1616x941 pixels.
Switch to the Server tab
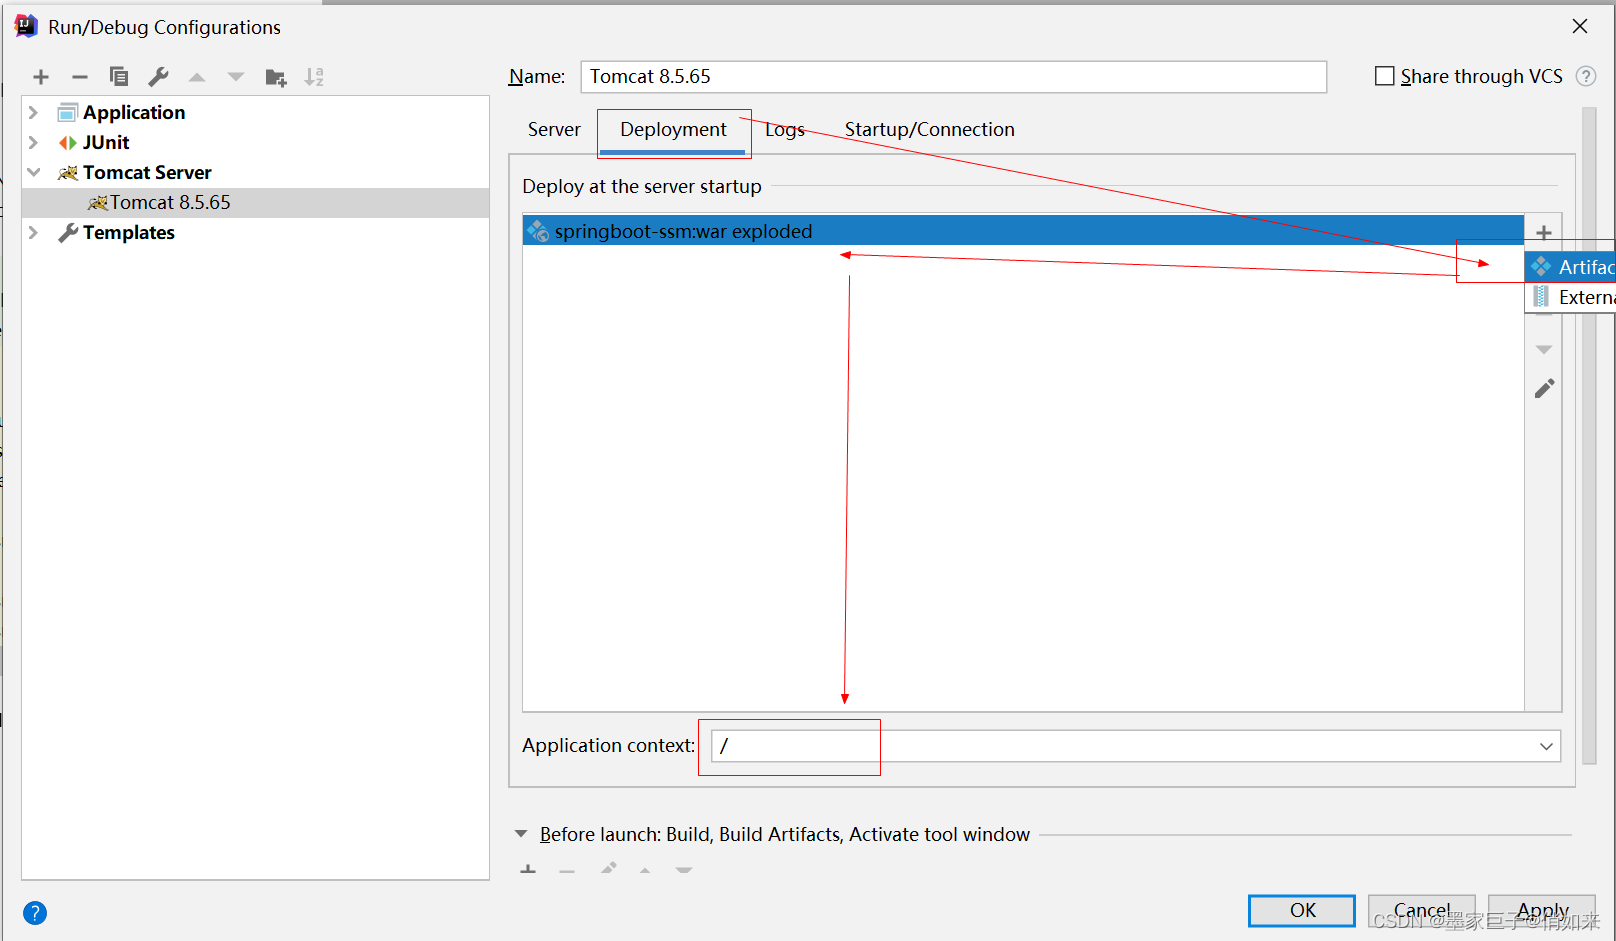(554, 130)
